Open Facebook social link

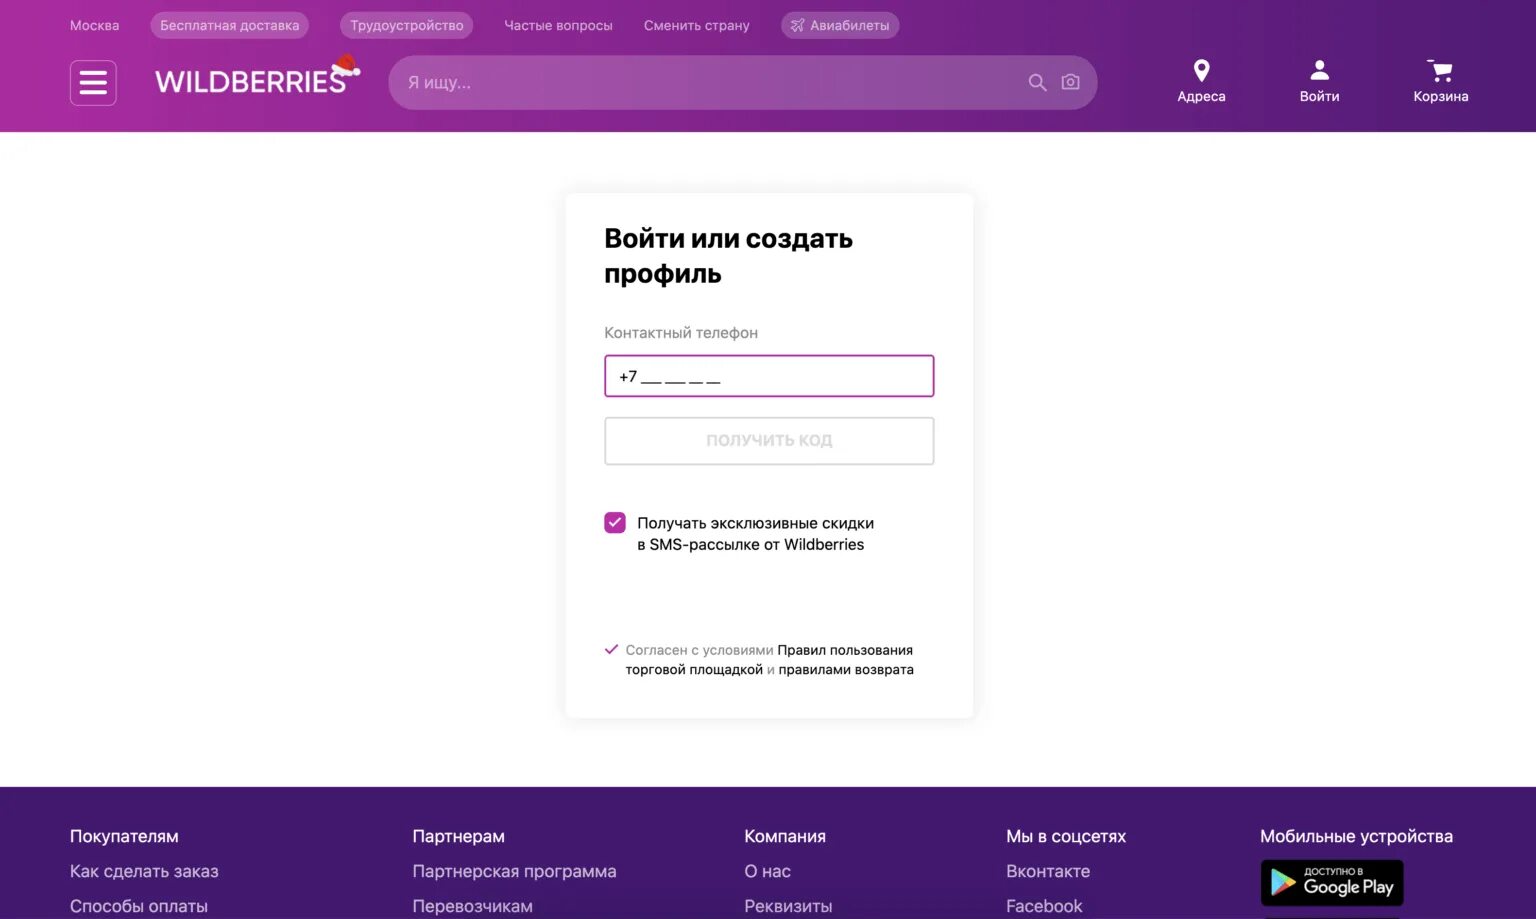tap(1044, 906)
